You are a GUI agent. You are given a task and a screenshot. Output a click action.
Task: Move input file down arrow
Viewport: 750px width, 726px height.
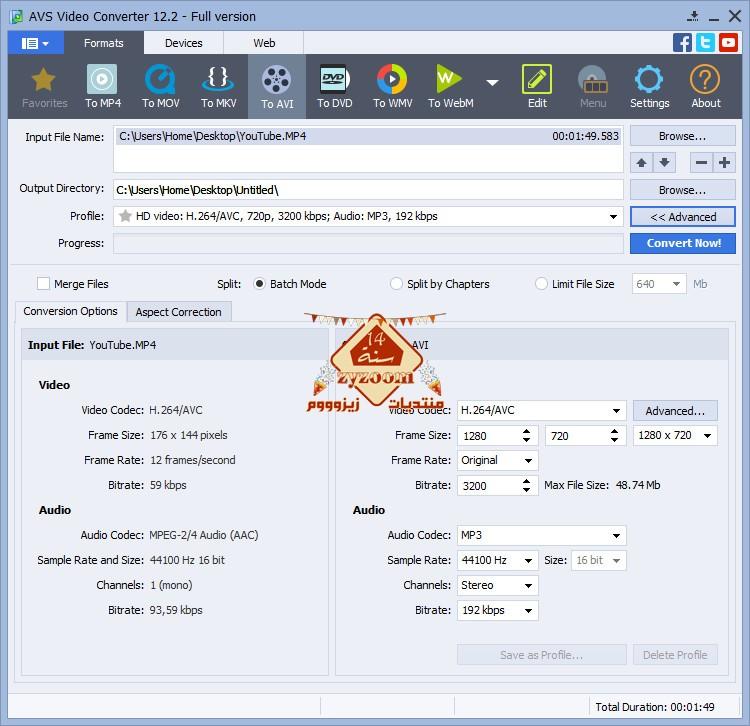pyautogui.click(x=664, y=163)
